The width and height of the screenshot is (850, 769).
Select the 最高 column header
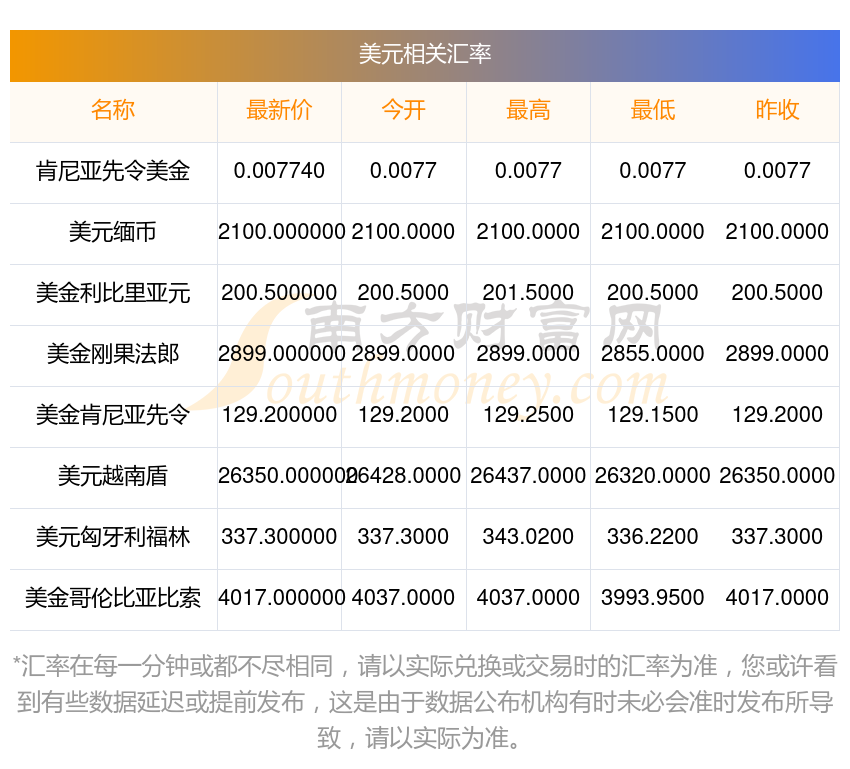coord(528,110)
